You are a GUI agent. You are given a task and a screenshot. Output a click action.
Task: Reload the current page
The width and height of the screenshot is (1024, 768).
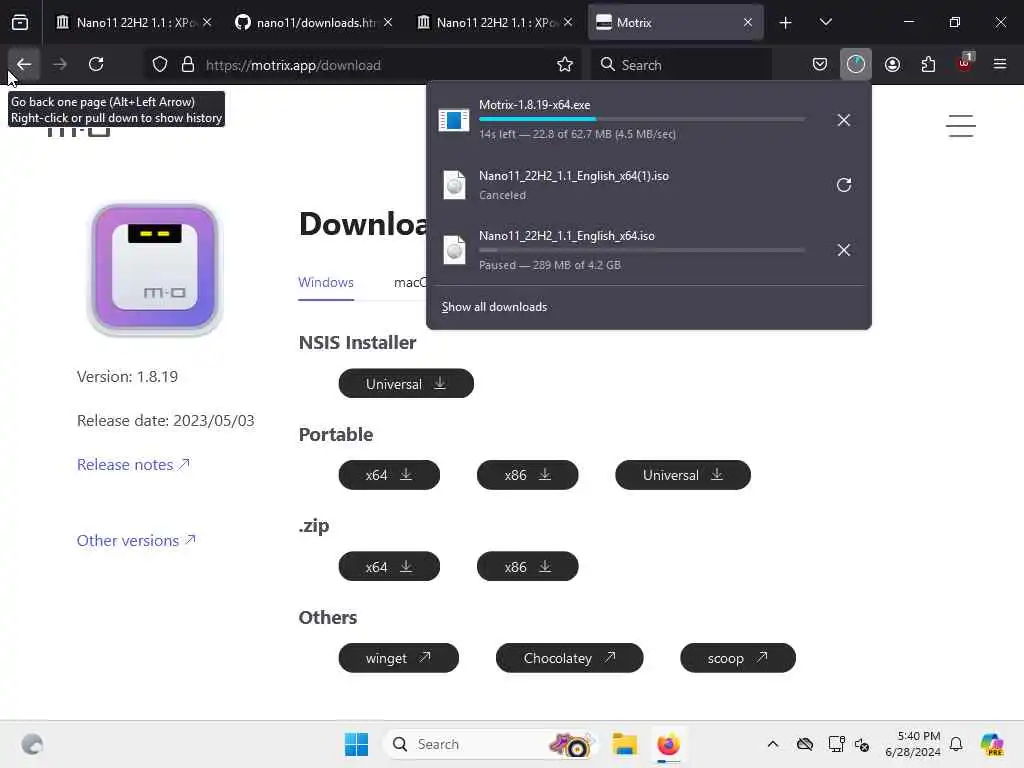click(96, 64)
